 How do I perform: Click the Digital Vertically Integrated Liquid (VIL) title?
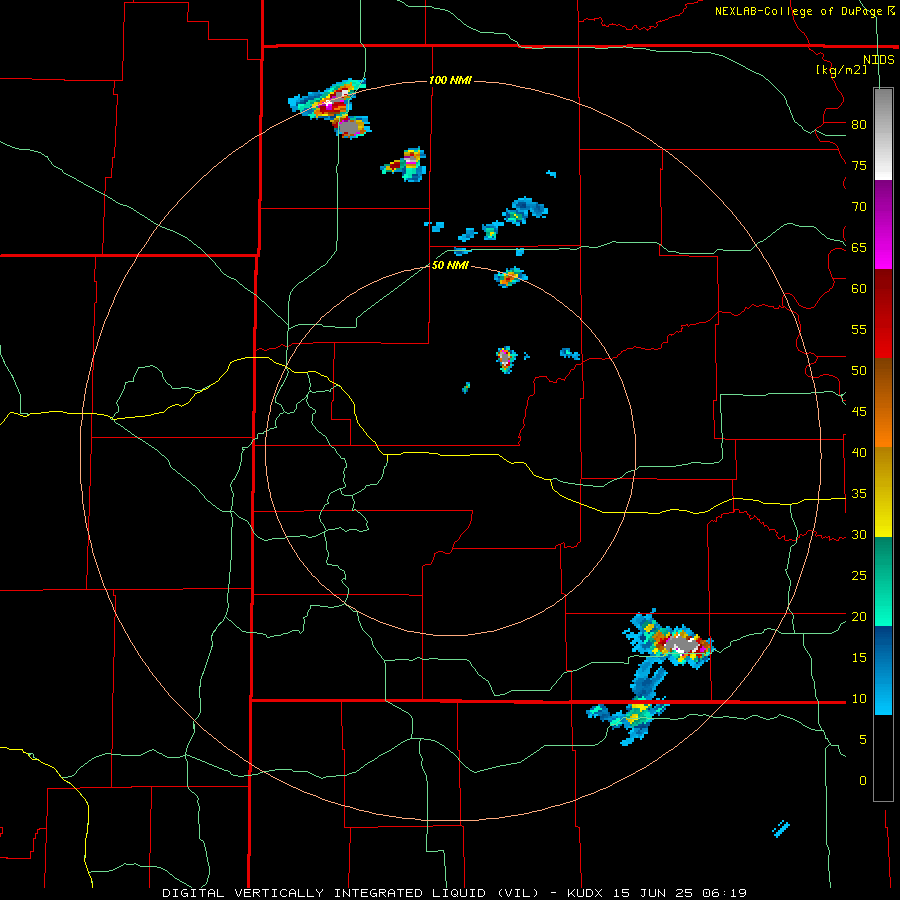[351, 893]
